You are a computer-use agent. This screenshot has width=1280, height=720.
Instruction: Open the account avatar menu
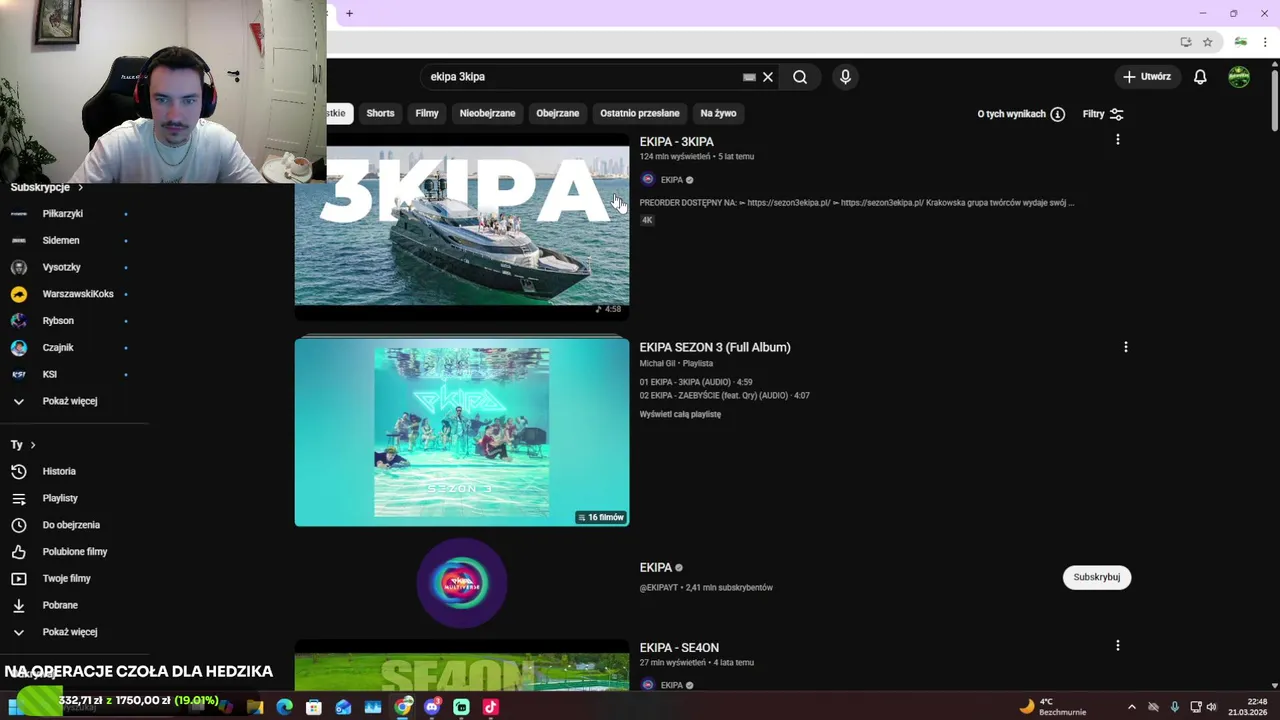click(1239, 77)
